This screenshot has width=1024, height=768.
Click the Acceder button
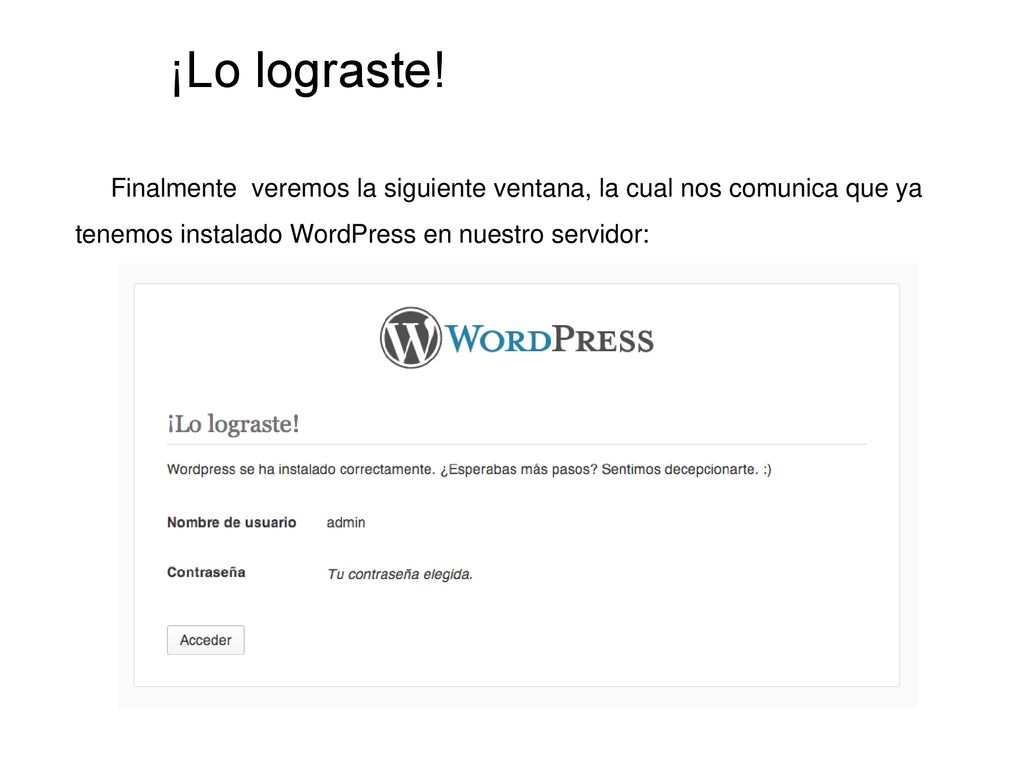pos(206,640)
